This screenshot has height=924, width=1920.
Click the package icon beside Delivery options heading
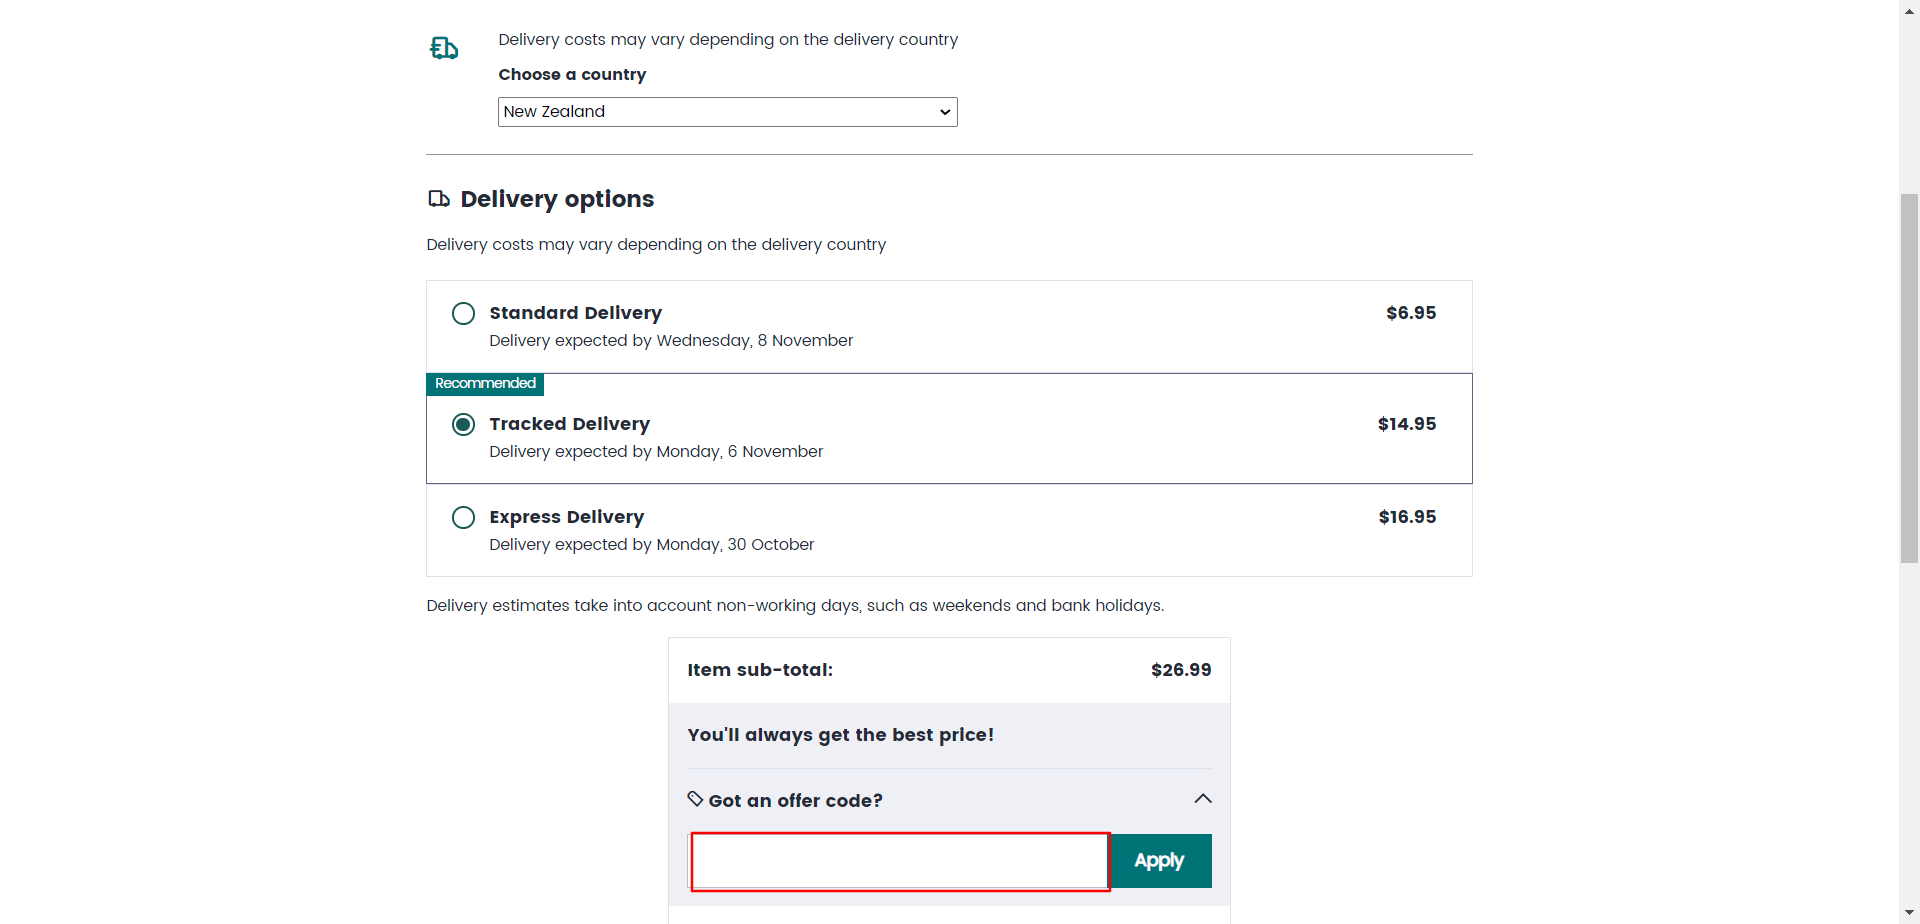click(438, 199)
